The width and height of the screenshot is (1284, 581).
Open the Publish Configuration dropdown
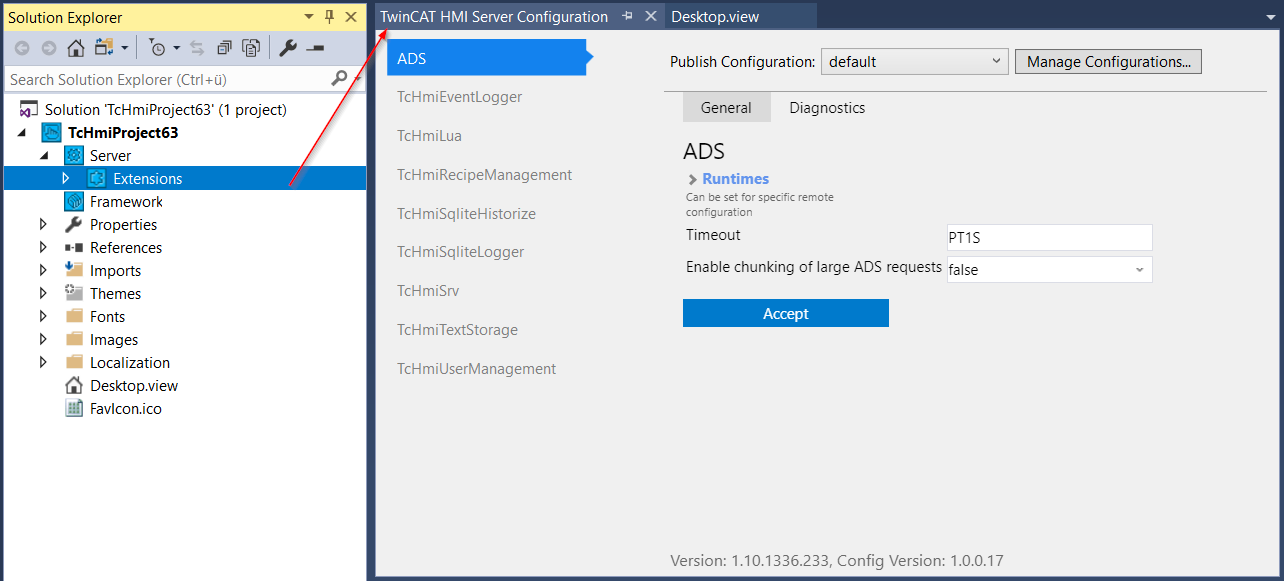(914, 61)
